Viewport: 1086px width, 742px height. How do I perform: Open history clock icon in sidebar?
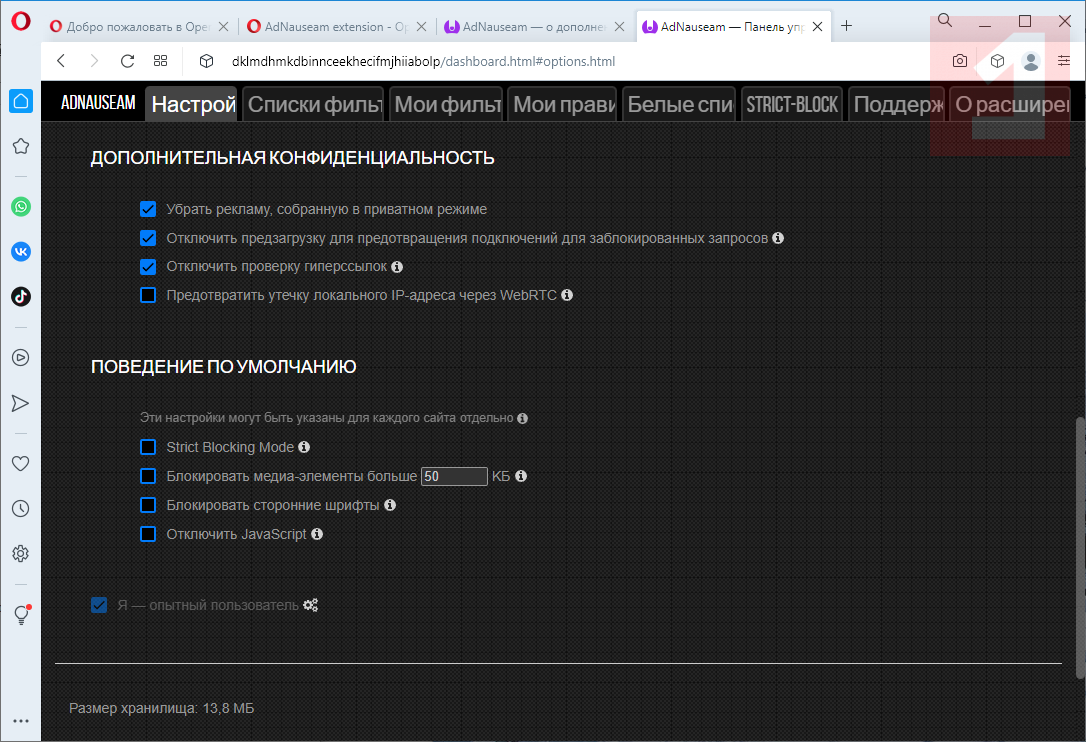pos(21,509)
